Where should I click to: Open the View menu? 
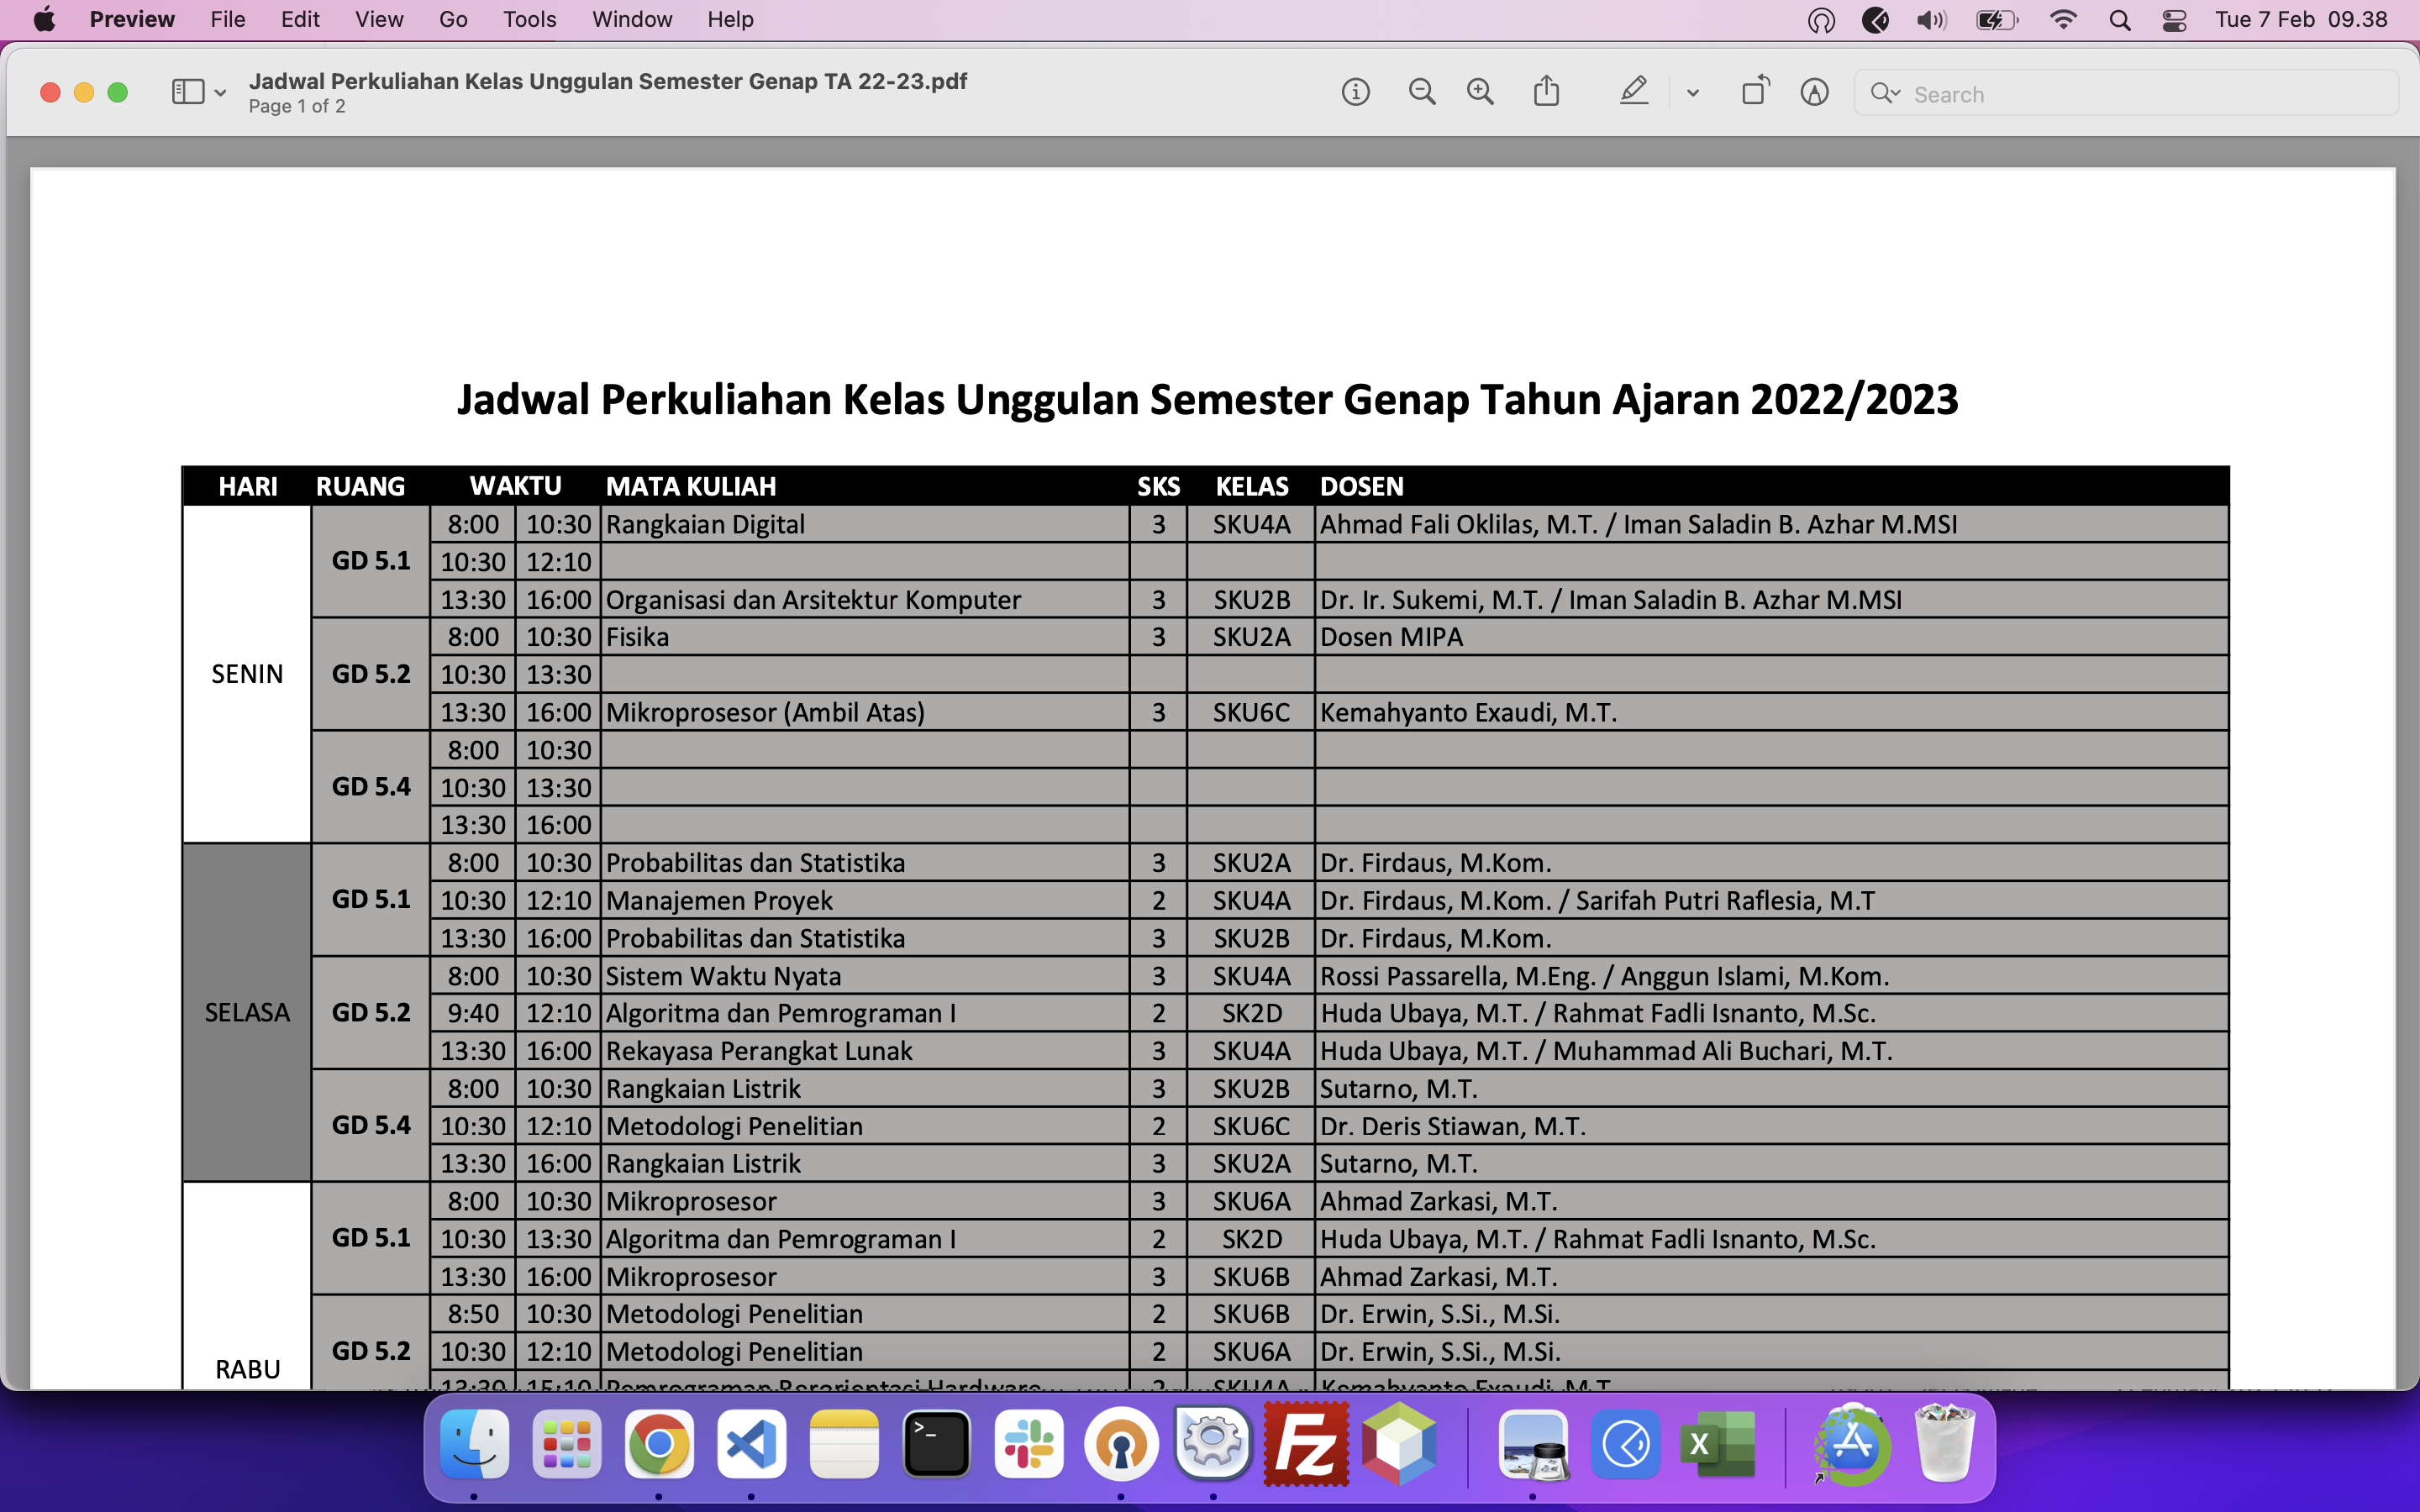click(379, 20)
